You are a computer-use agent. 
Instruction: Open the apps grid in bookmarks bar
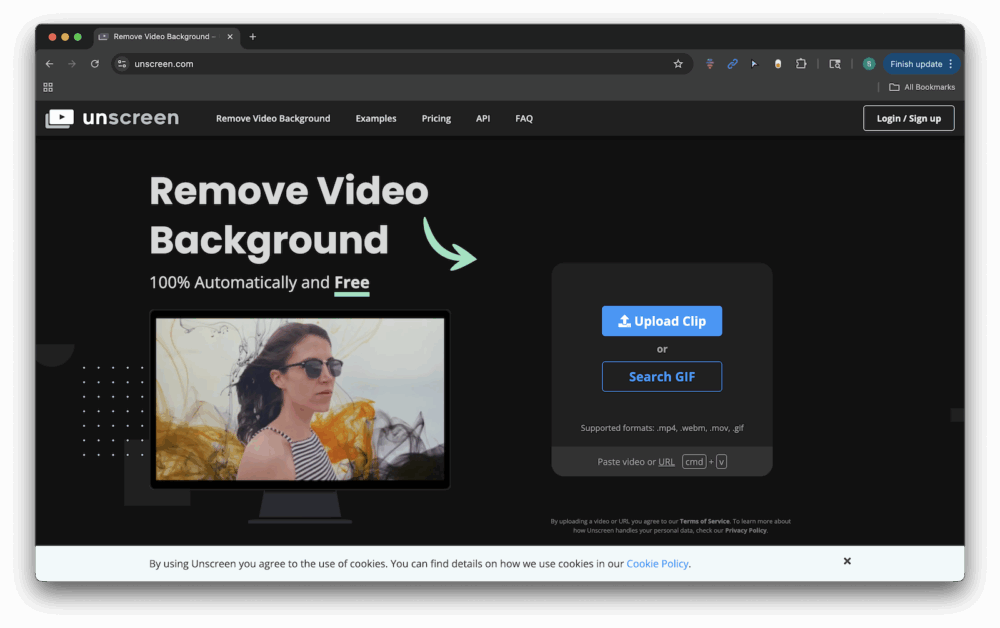(x=48, y=87)
